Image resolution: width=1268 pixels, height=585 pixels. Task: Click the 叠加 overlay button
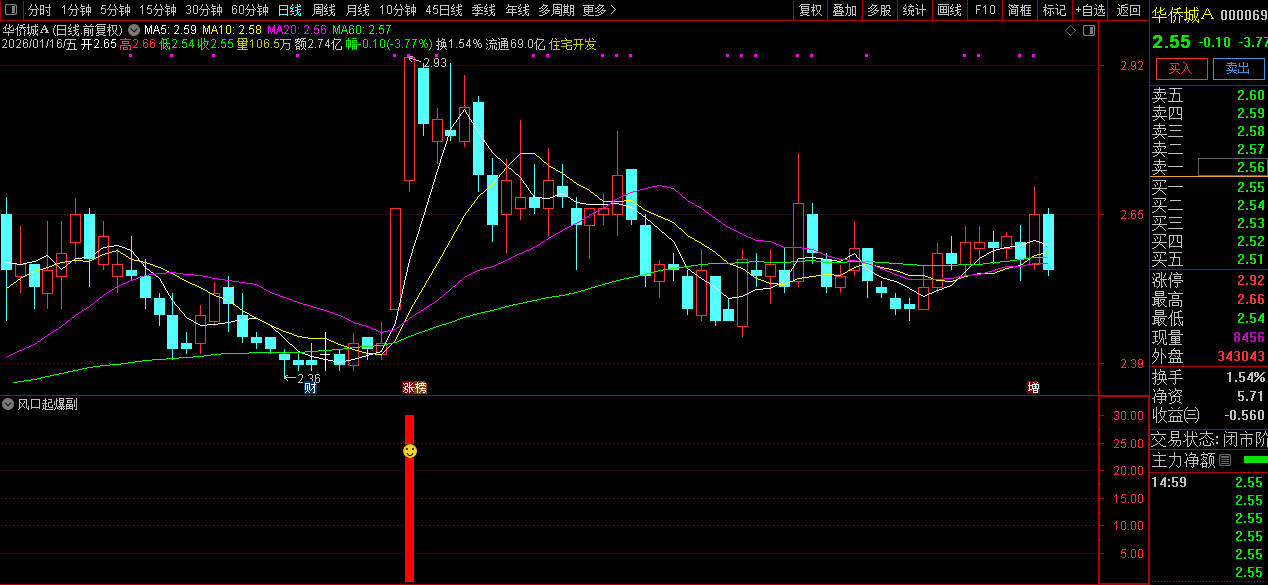pos(845,10)
